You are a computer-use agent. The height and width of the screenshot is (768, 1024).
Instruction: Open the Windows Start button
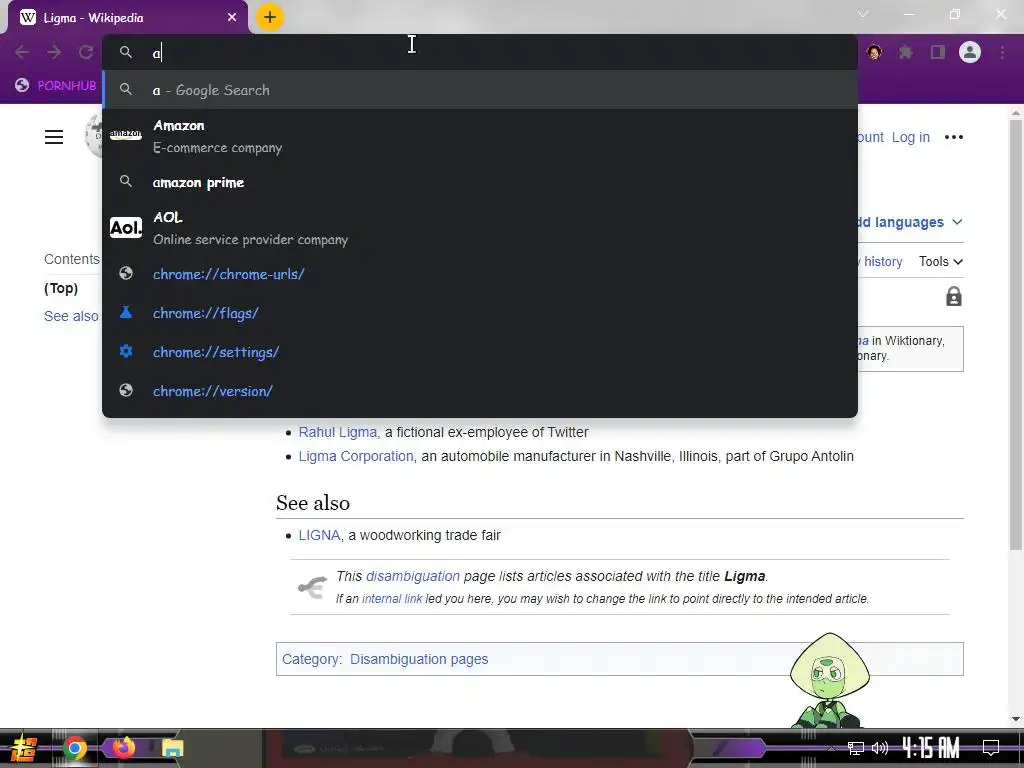(x=22, y=748)
